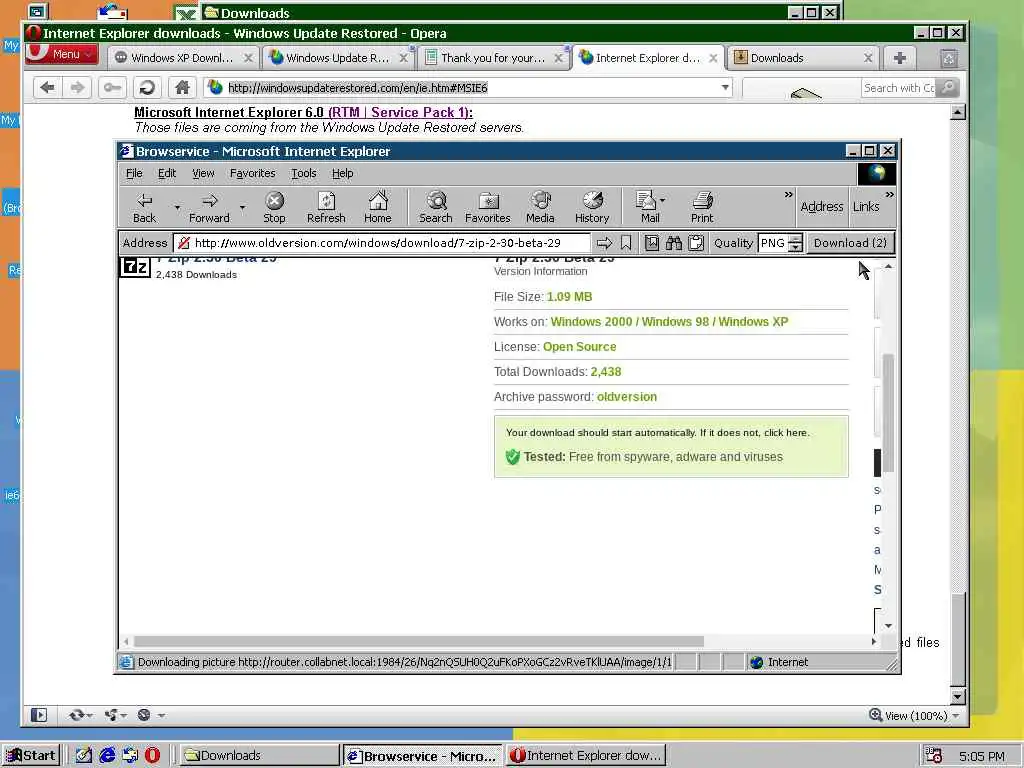The height and width of the screenshot is (768, 1024).
Task: Reload the page in Opera
Action: 148,88
